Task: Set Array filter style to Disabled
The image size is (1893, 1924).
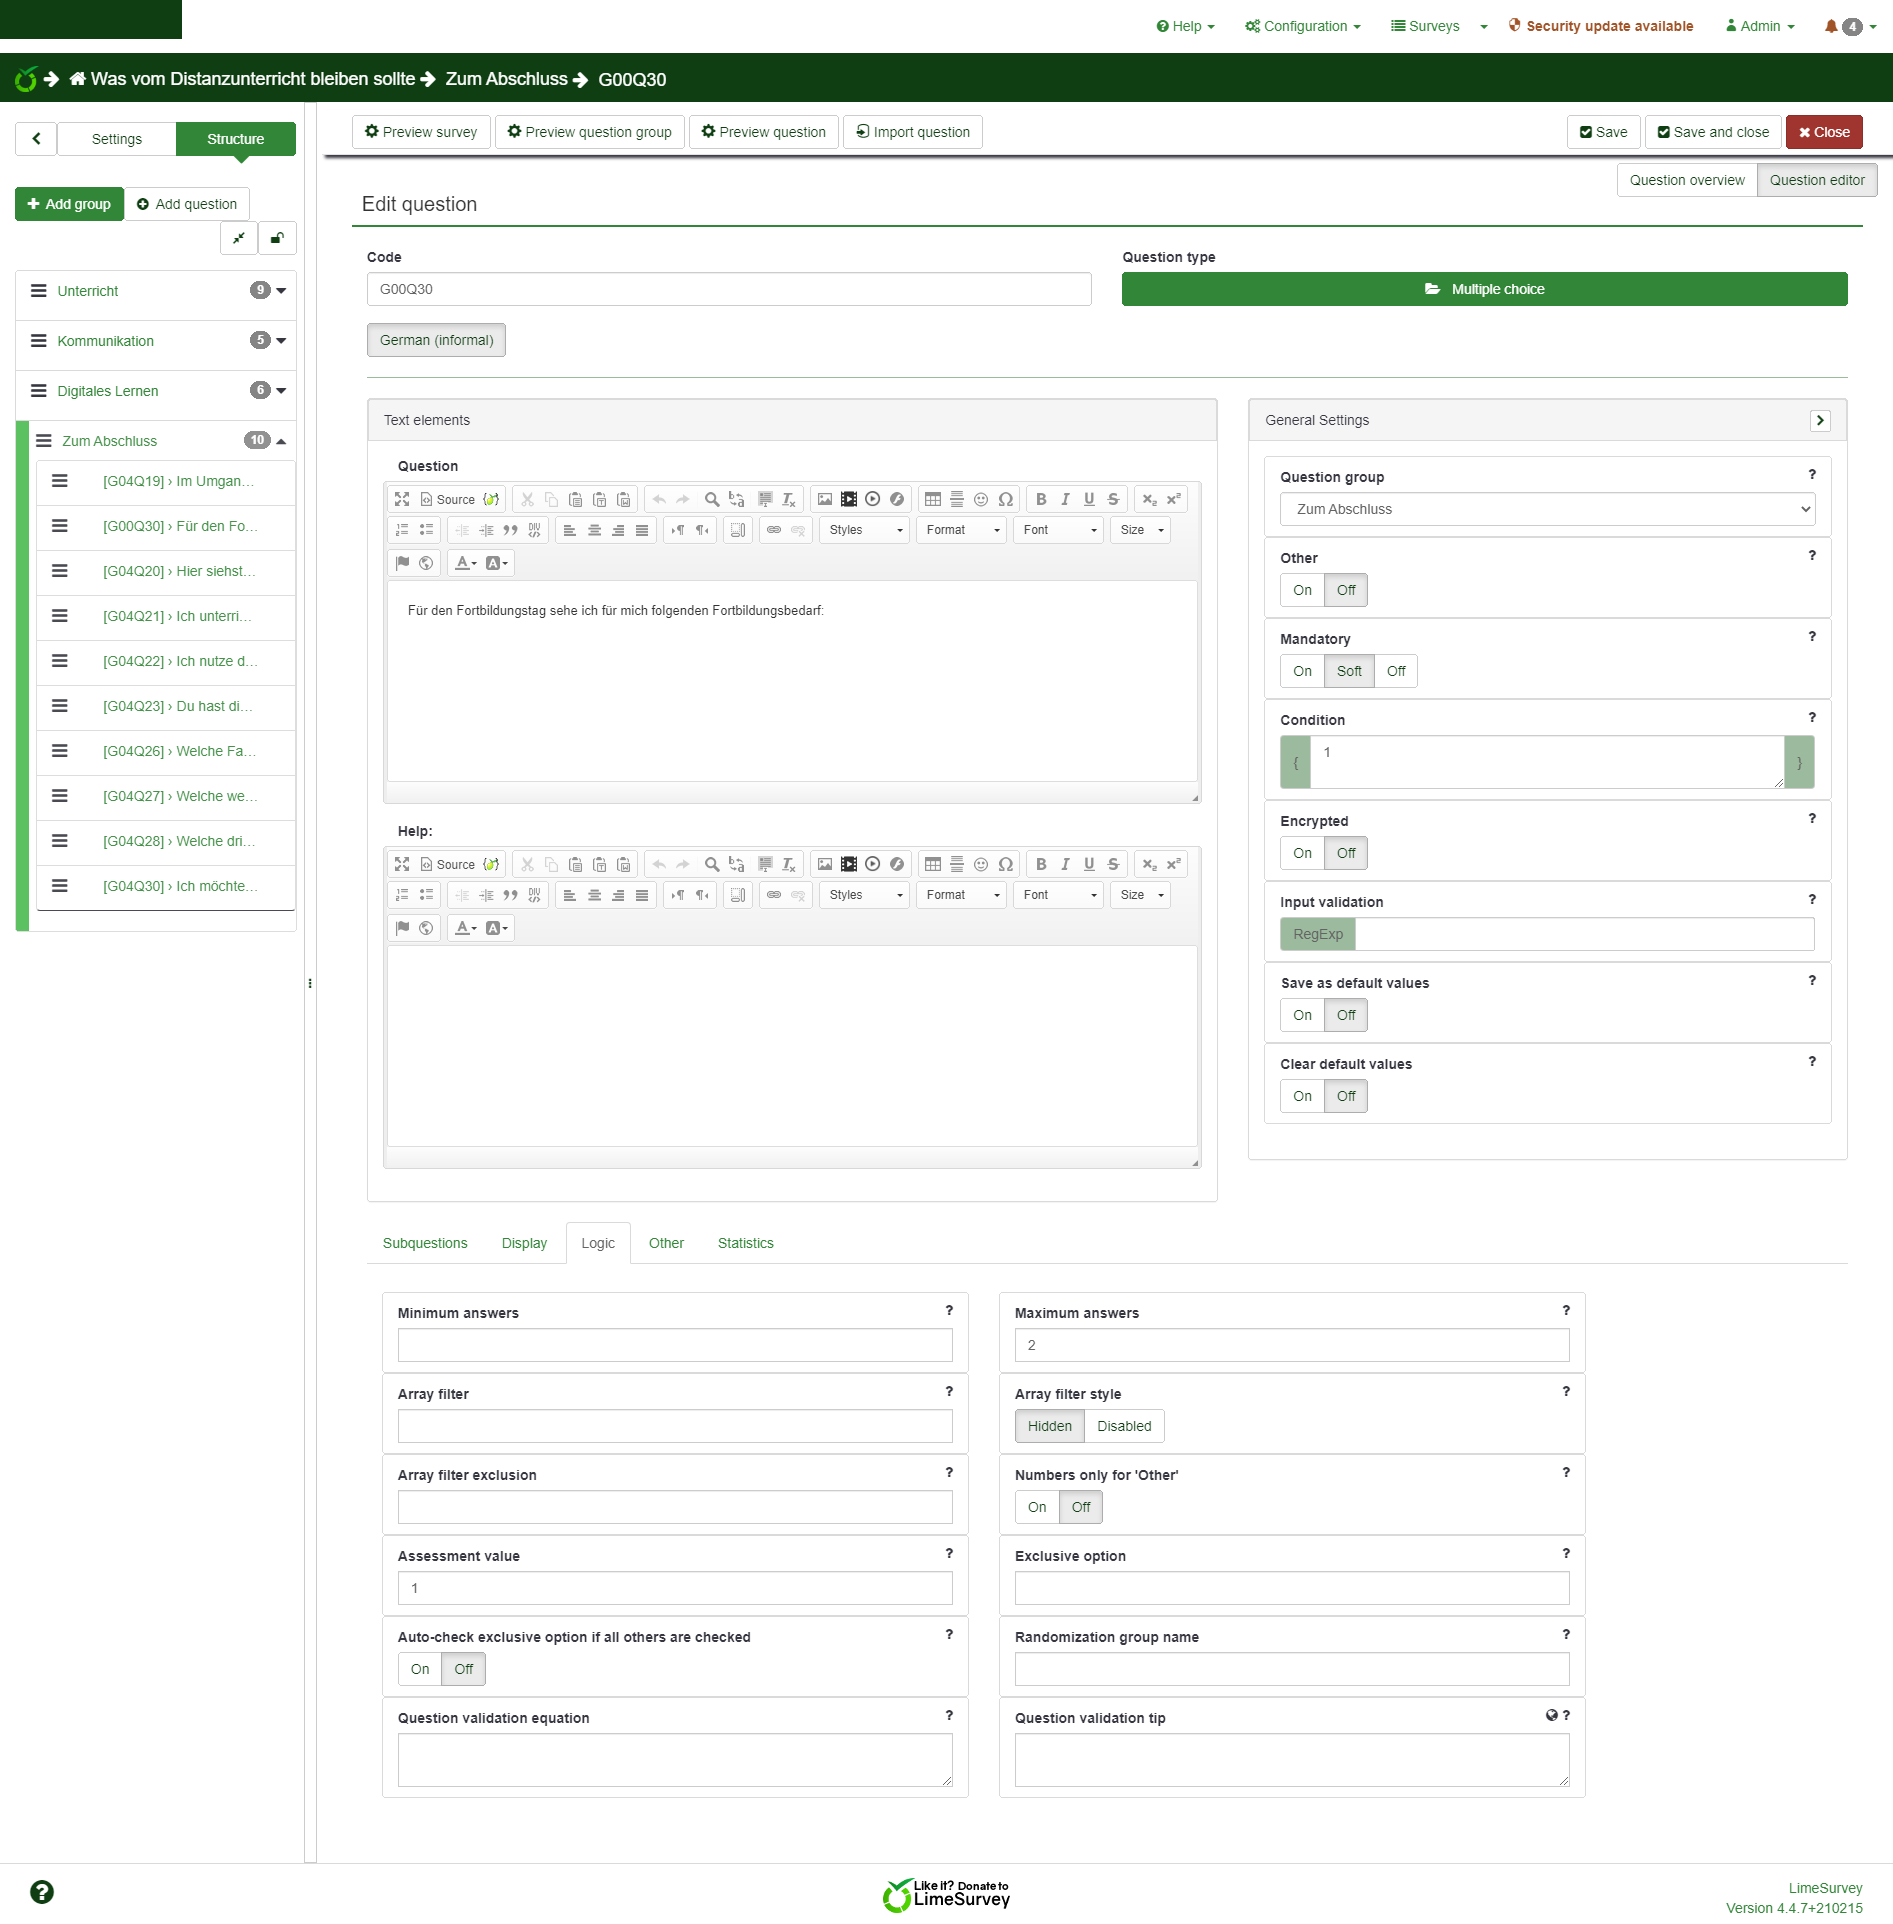Action: point(1123,1426)
